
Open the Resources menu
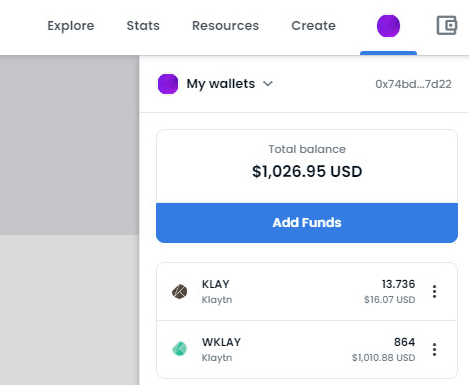coord(225,26)
